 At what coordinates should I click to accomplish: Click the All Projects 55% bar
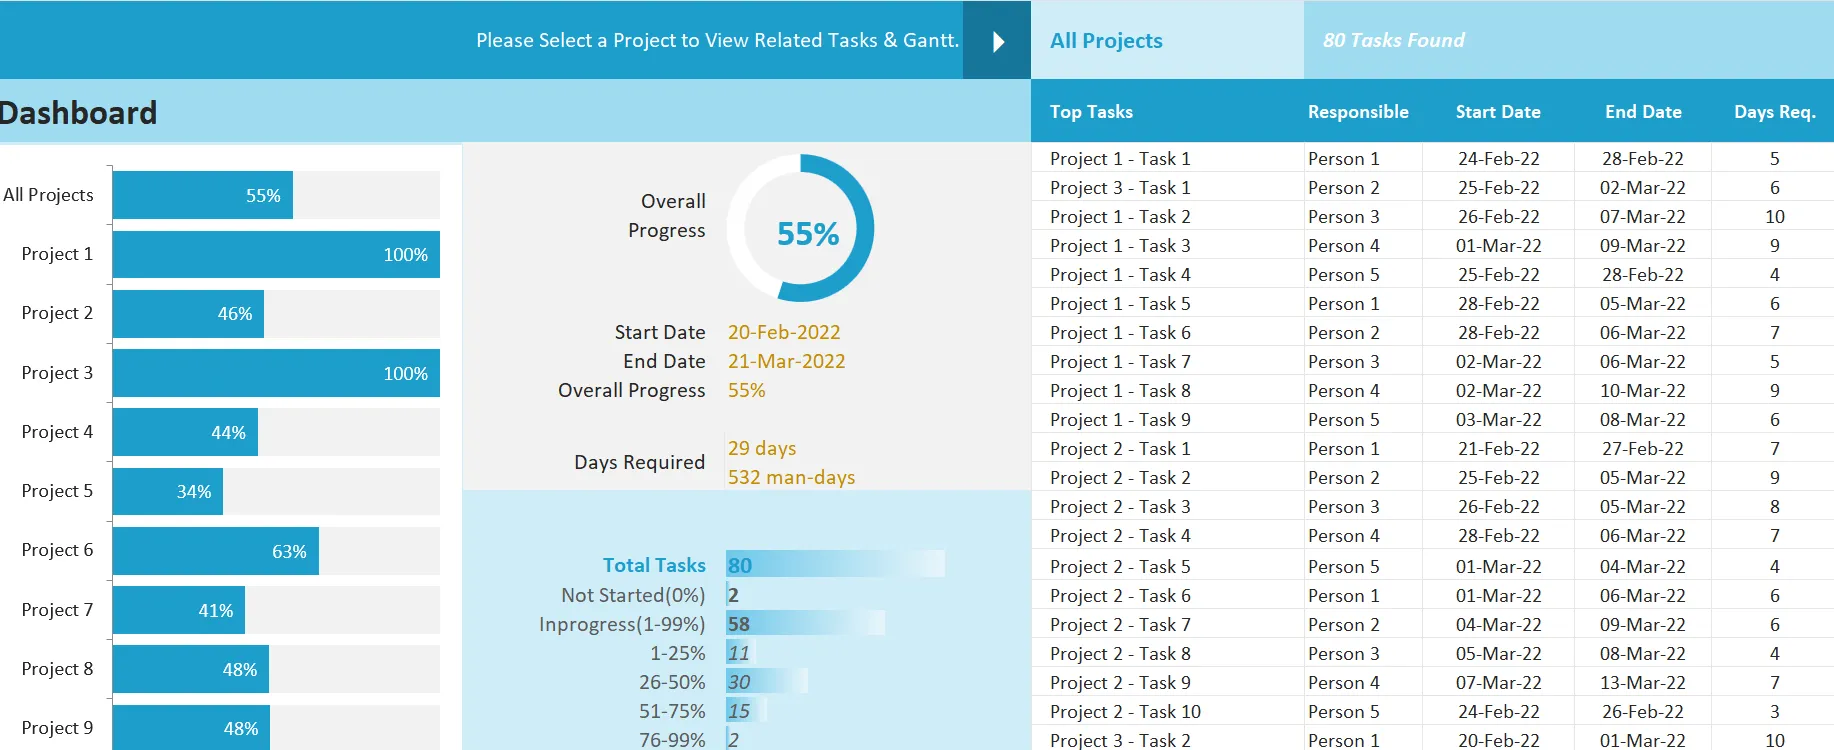[203, 195]
